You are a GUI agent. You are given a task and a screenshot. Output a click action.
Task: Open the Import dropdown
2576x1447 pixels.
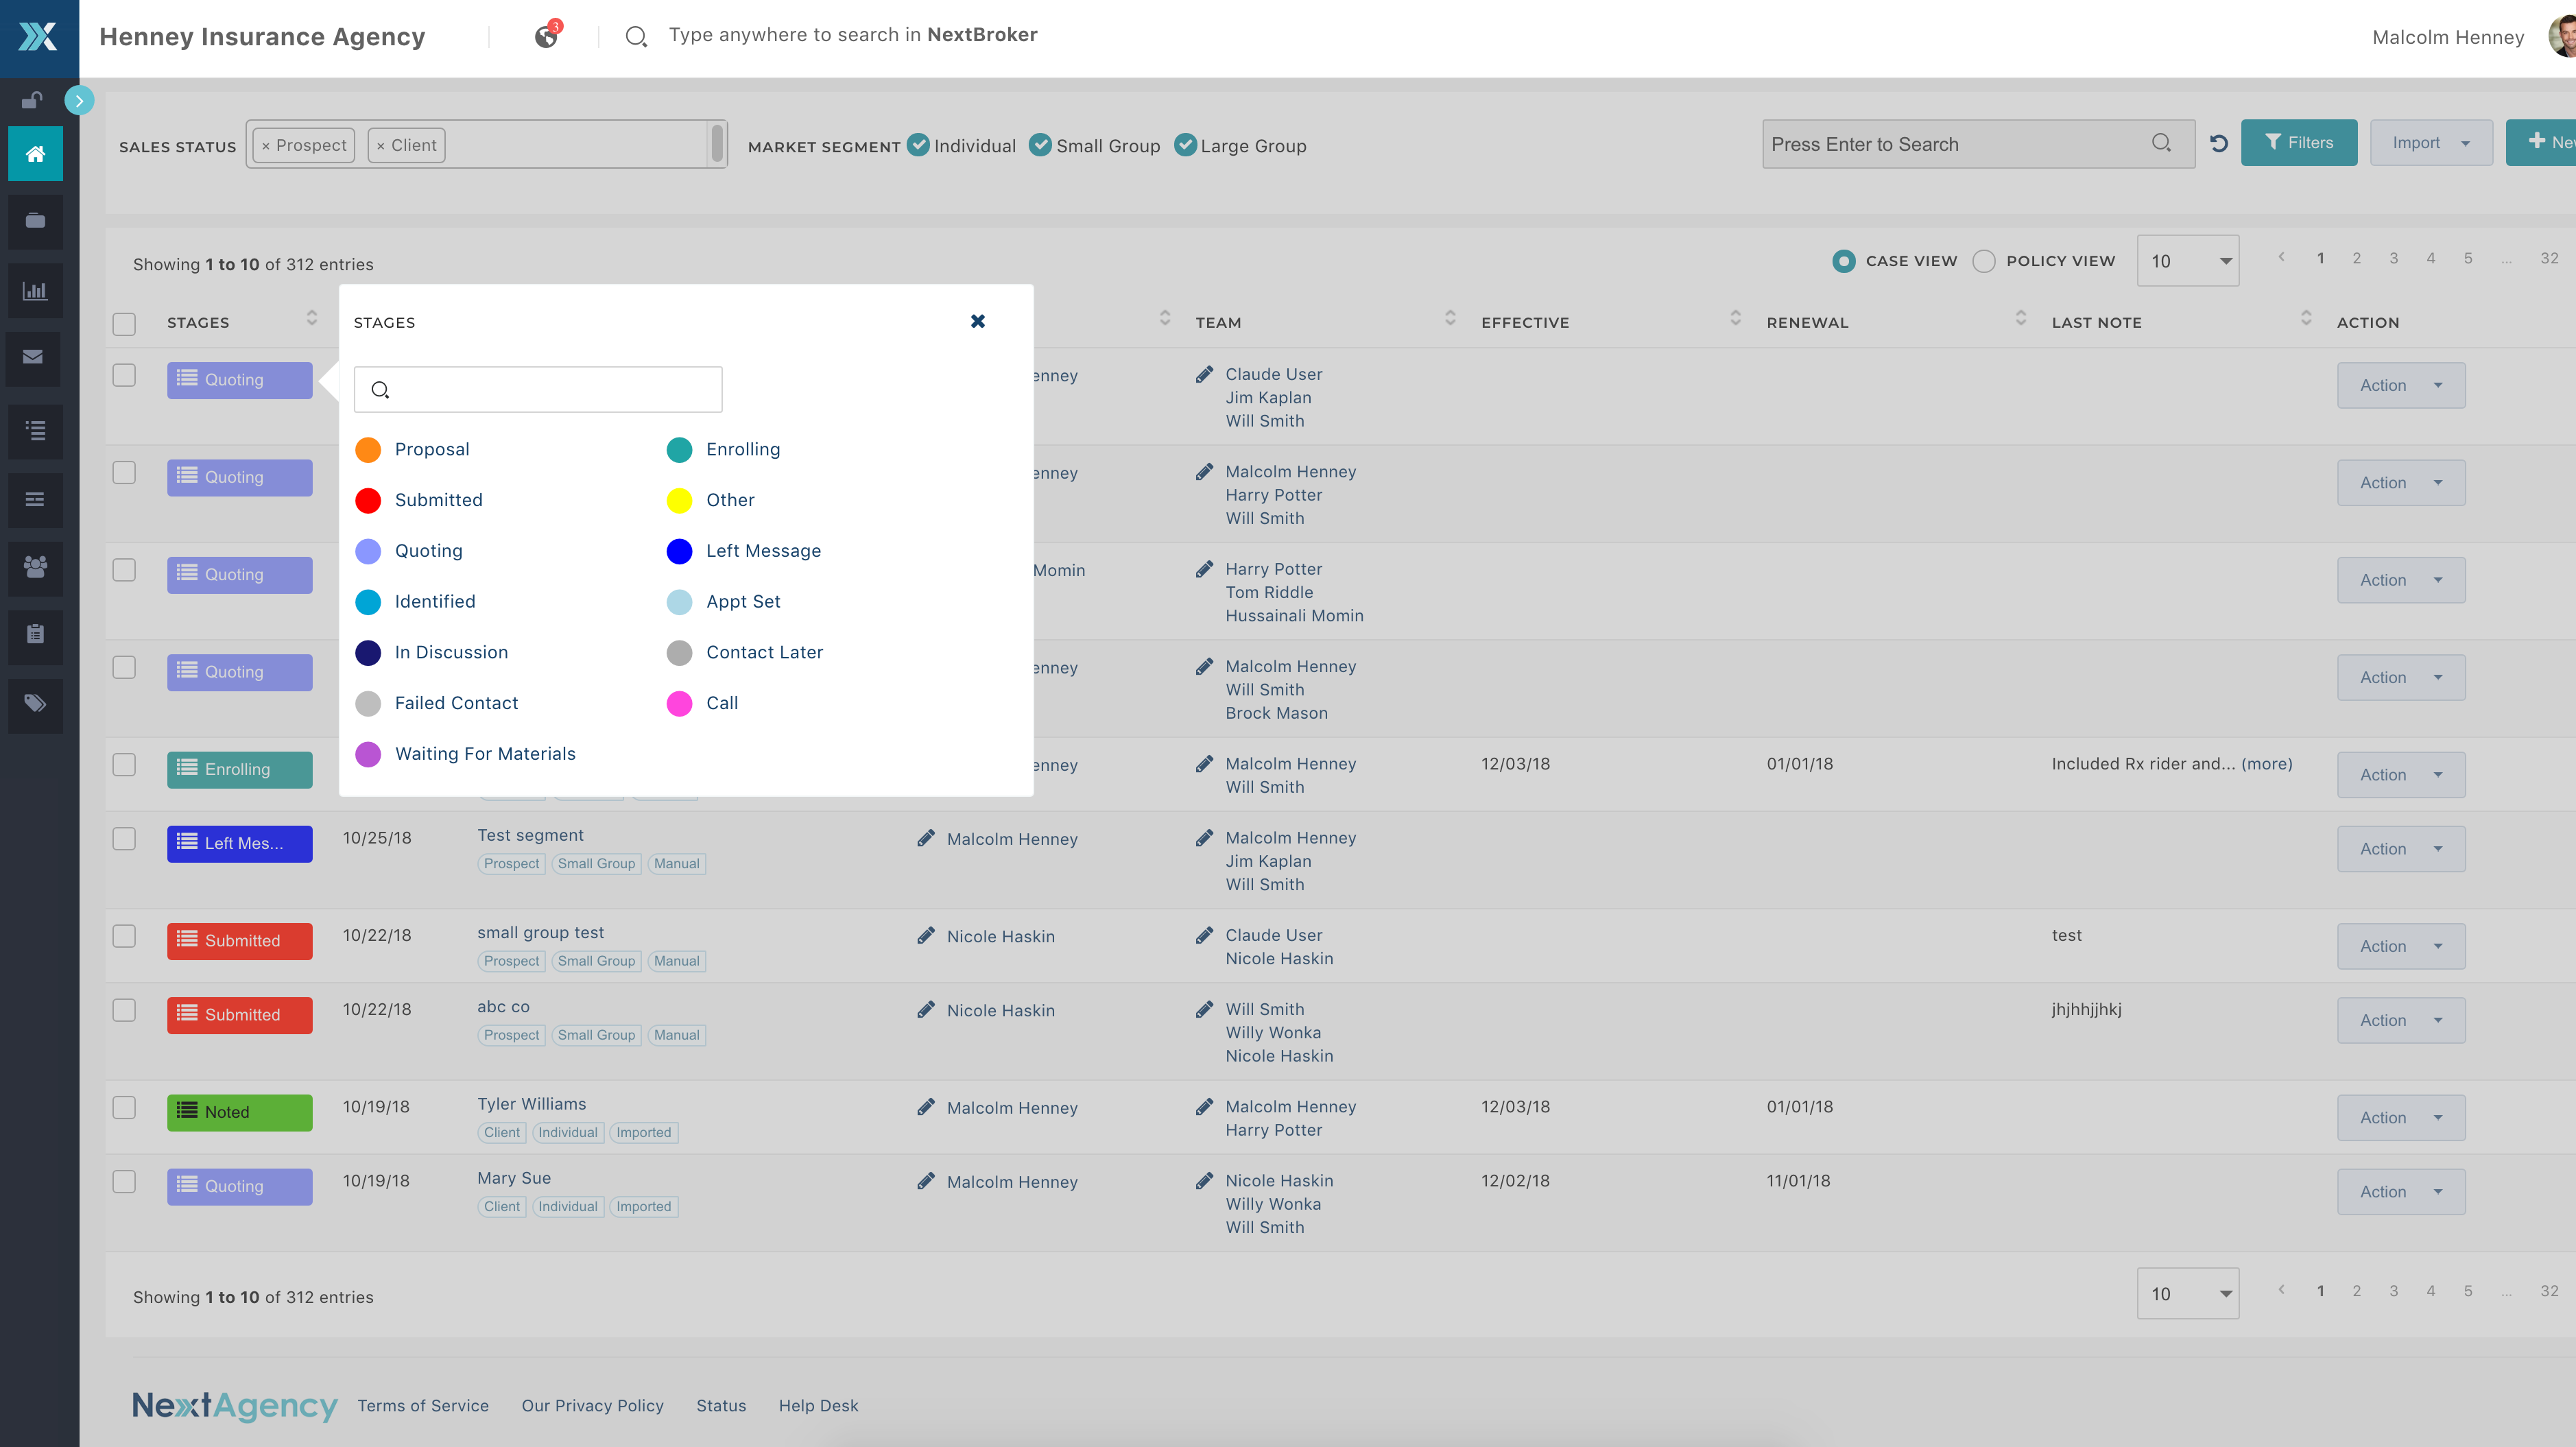click(x=2430, y=143)
